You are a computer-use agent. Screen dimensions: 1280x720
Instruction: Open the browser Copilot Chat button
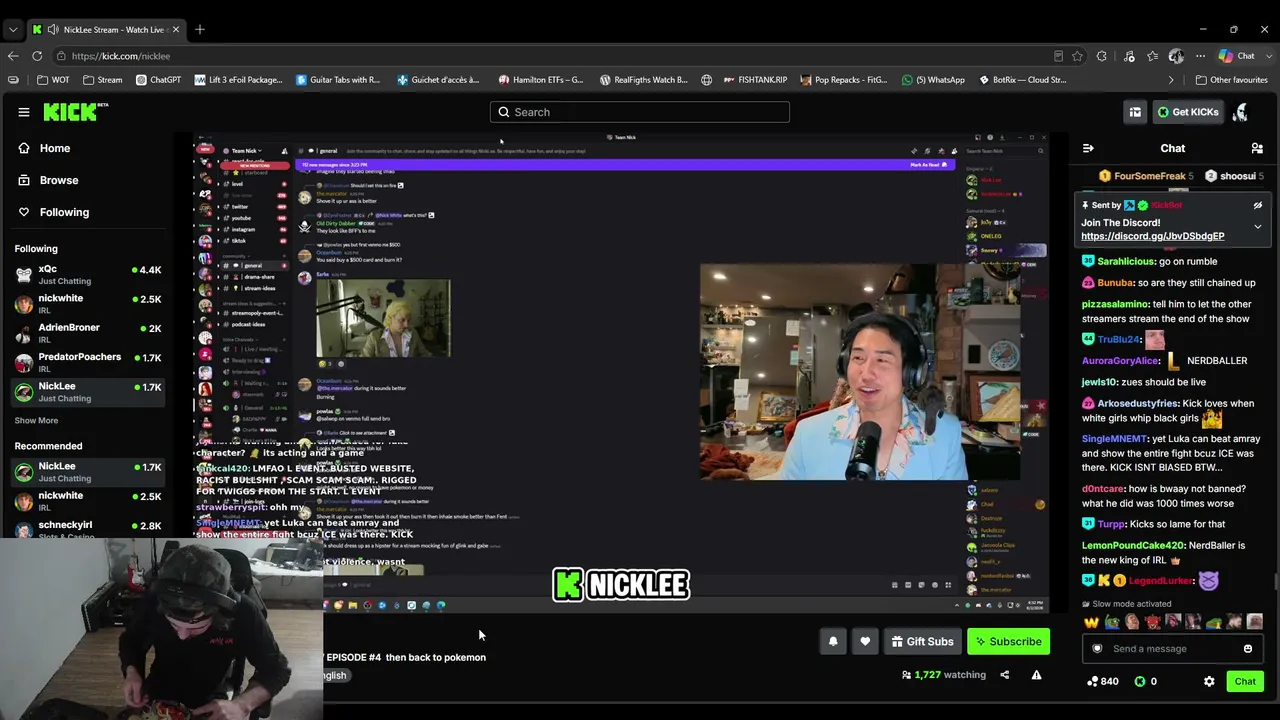click(1237, 56)
